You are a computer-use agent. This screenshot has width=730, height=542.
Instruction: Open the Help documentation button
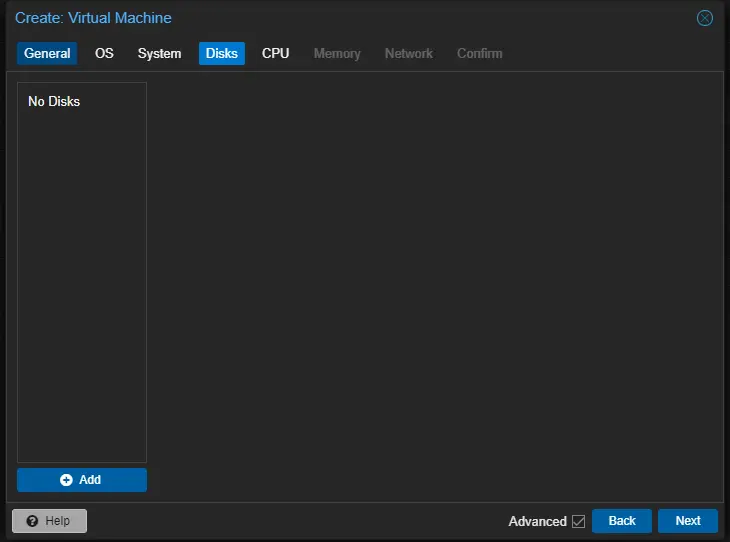[49, 521]
